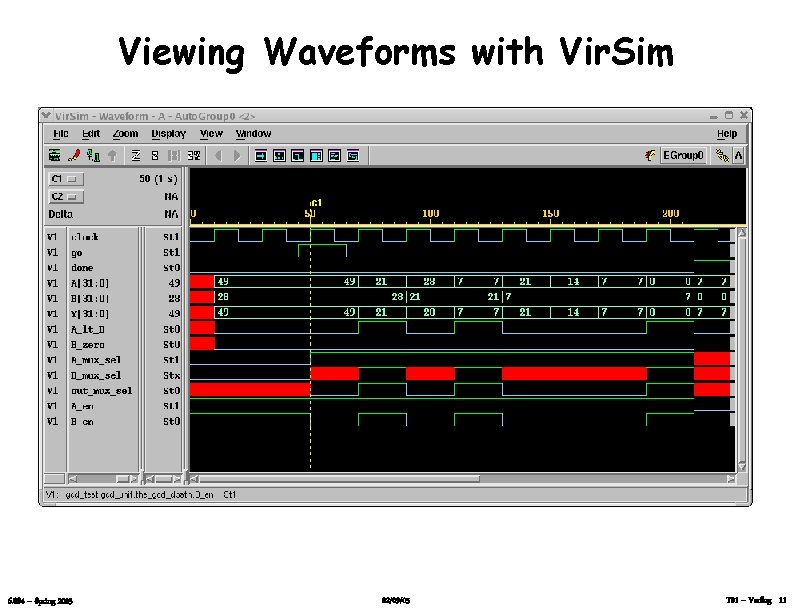The image size is (792, 612).
Task: Open the fourth cyan split-pane window icon
Action: [x=316, y=156]
